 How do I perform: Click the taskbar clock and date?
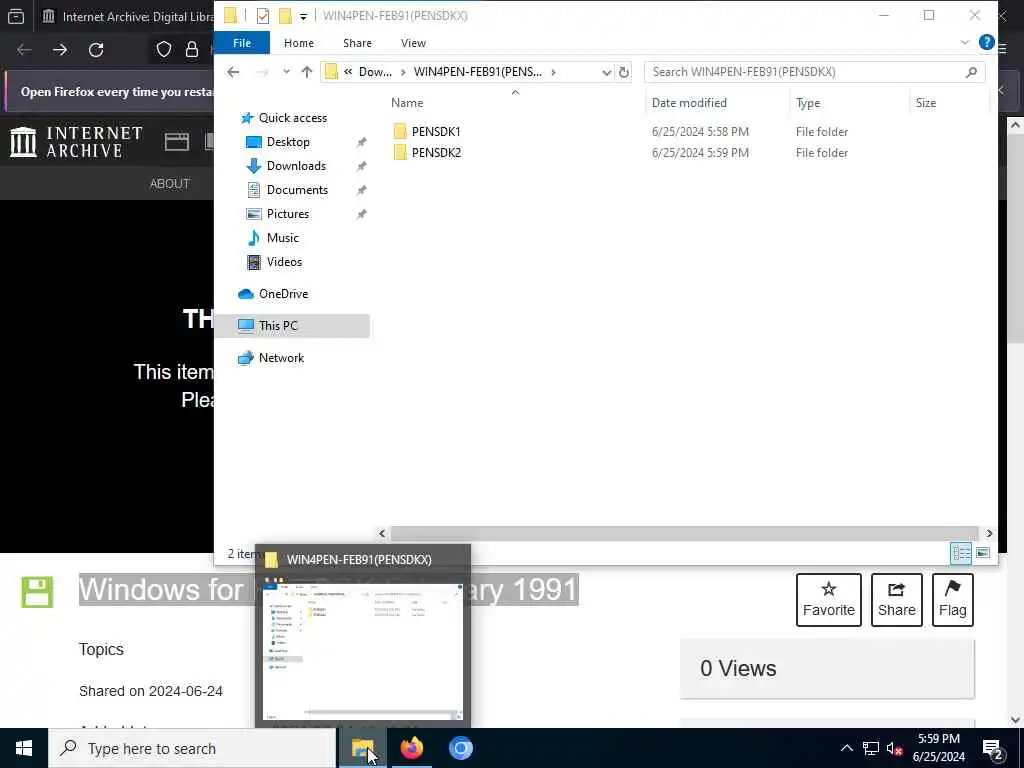[x=938, y=748]
